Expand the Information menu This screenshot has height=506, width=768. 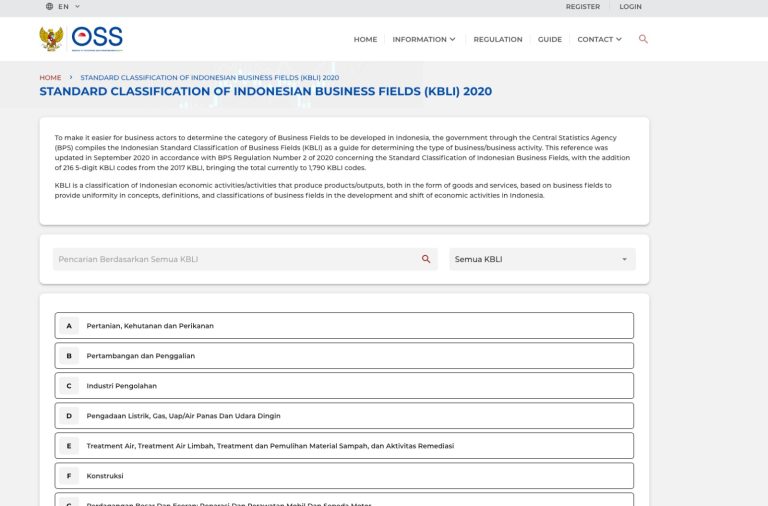[423, 39]
